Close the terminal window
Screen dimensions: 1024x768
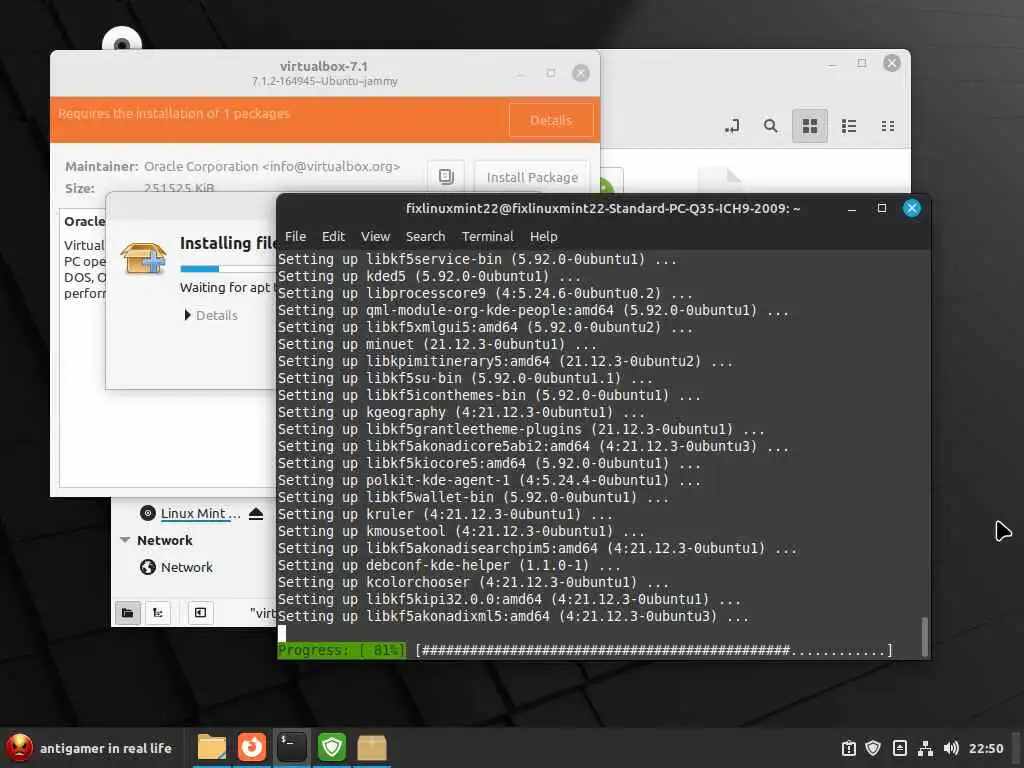[912, 208]
